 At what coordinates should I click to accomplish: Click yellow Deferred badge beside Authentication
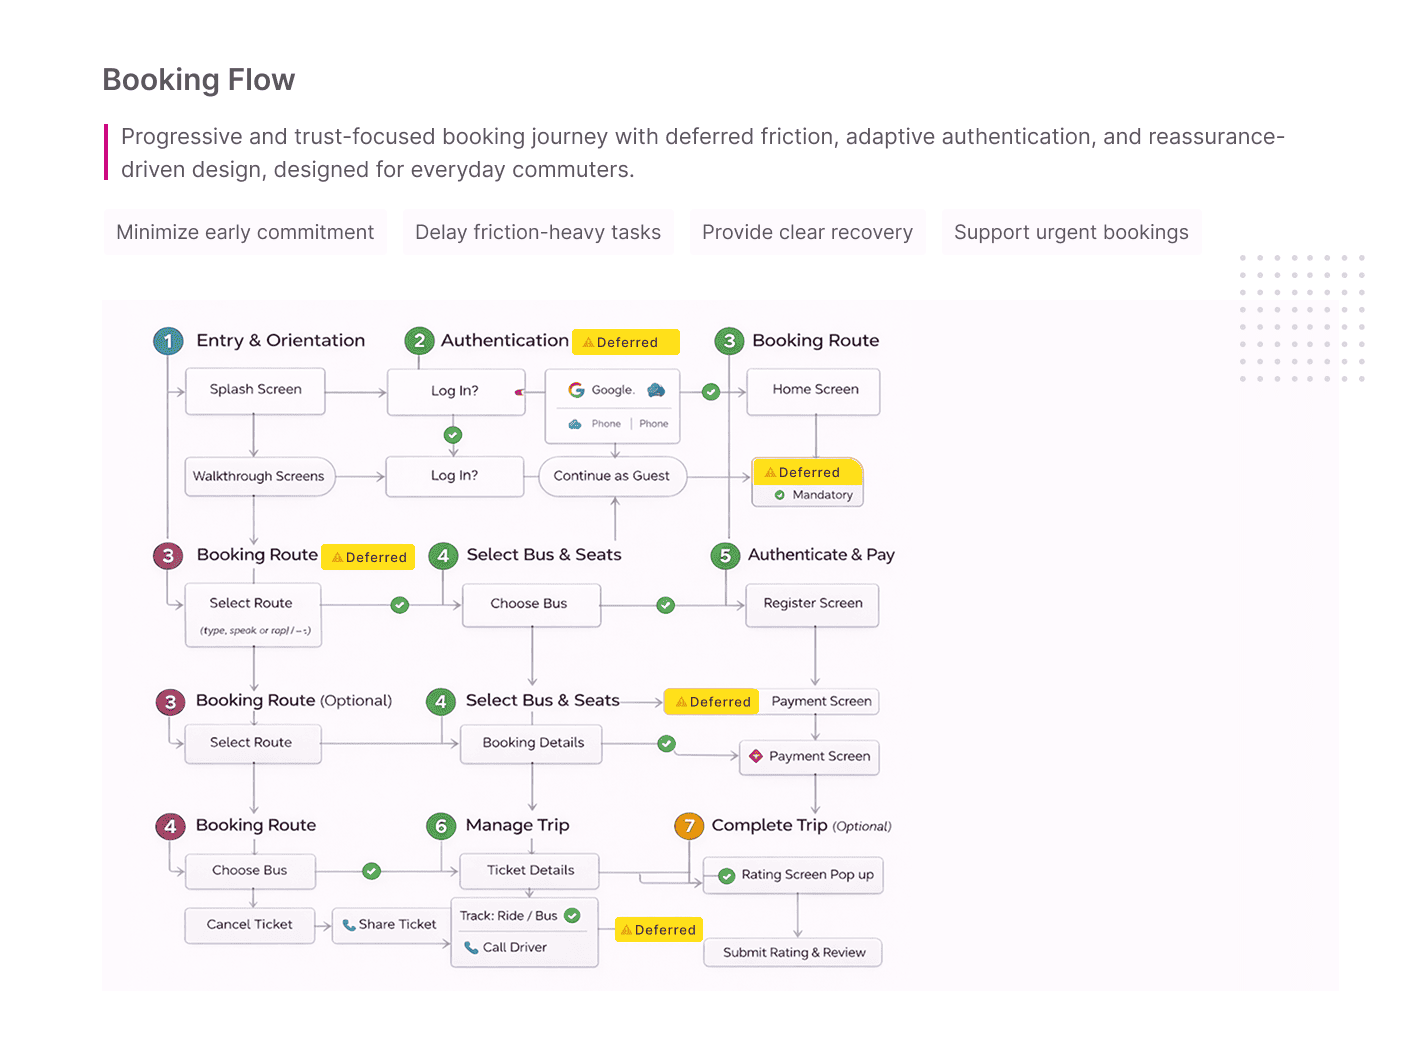[x=626, y=342]
